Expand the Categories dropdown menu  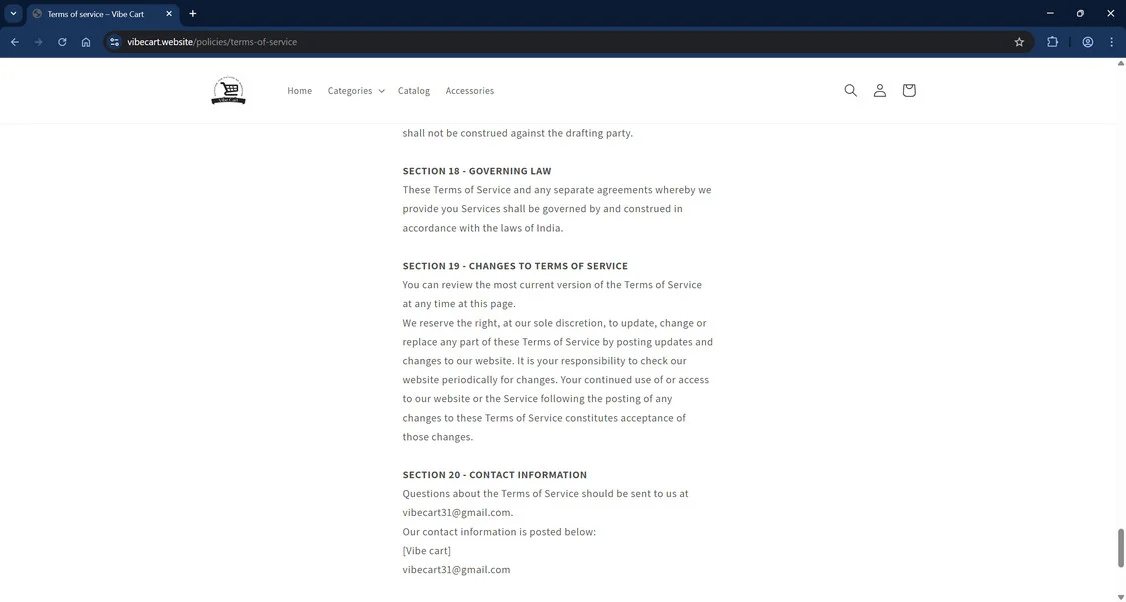[356, 91]
